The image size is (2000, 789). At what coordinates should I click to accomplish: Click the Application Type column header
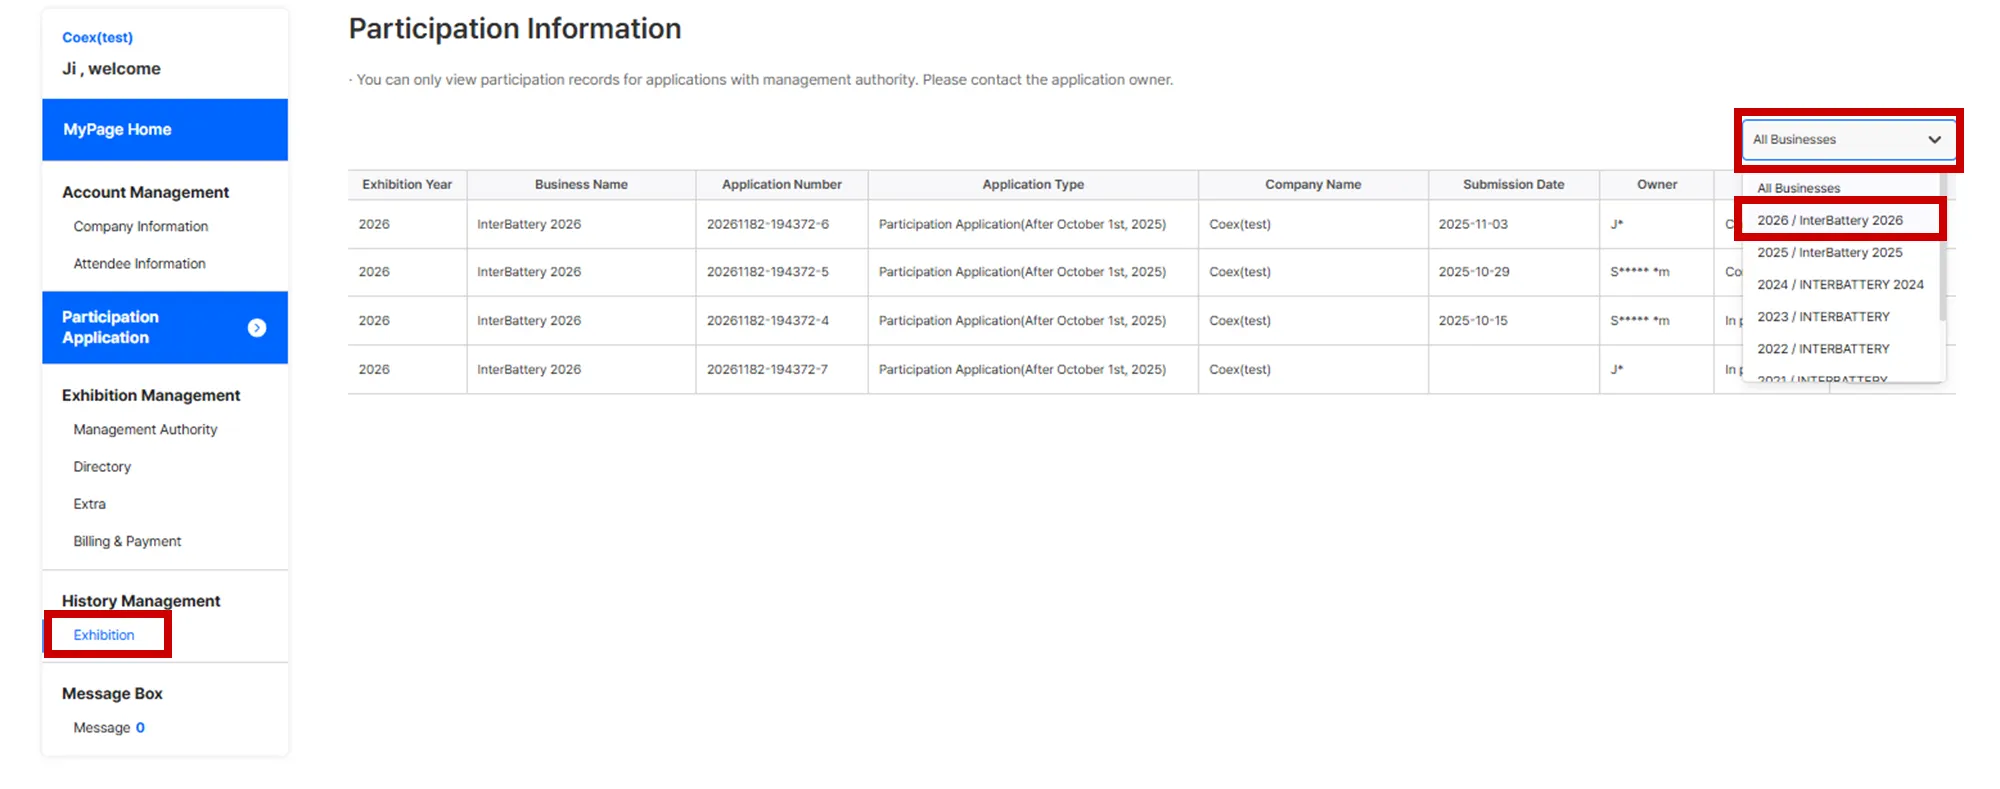pyautogui.click(x=1033, y=185)
